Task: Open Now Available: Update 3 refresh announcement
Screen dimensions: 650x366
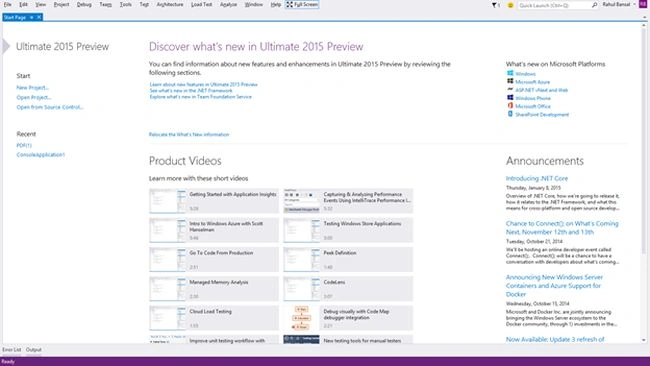Action: tap(555, 339)
